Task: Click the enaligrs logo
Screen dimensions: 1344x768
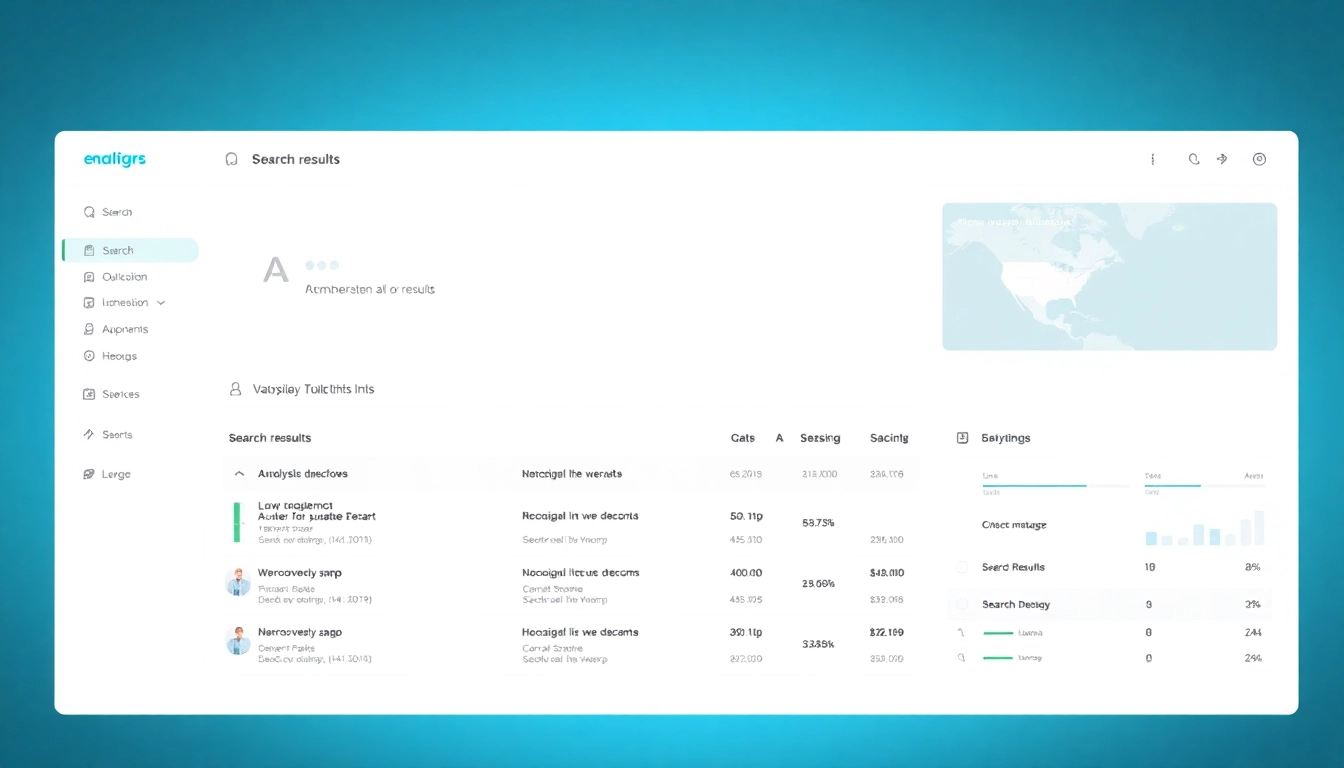Action: (115, 159)
